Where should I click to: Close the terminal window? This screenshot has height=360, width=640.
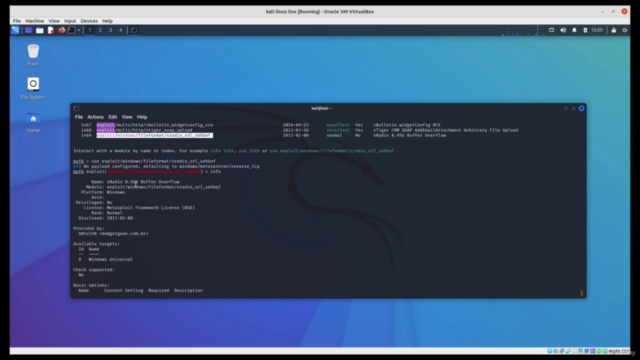[581, 108]
